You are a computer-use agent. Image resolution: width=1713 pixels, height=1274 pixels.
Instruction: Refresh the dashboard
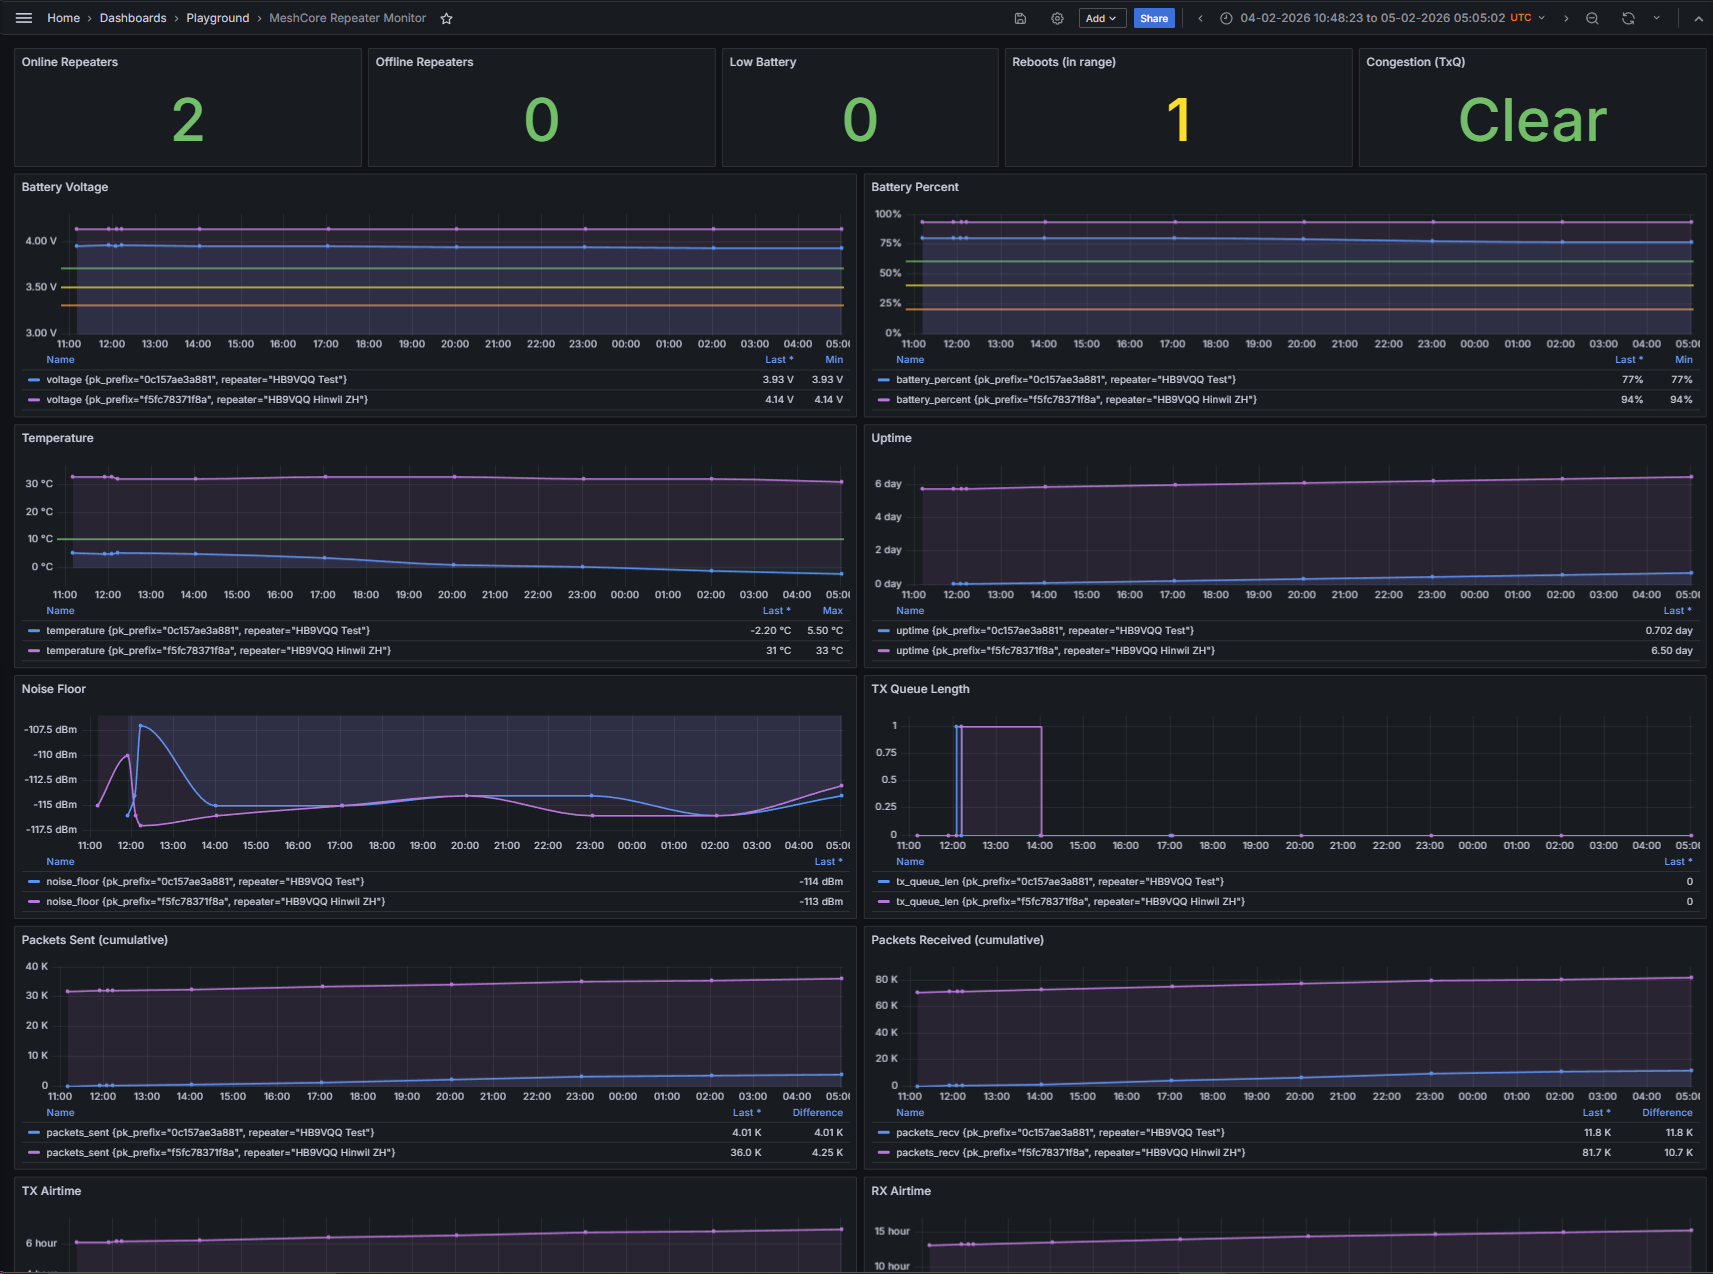coord(1628,19)
